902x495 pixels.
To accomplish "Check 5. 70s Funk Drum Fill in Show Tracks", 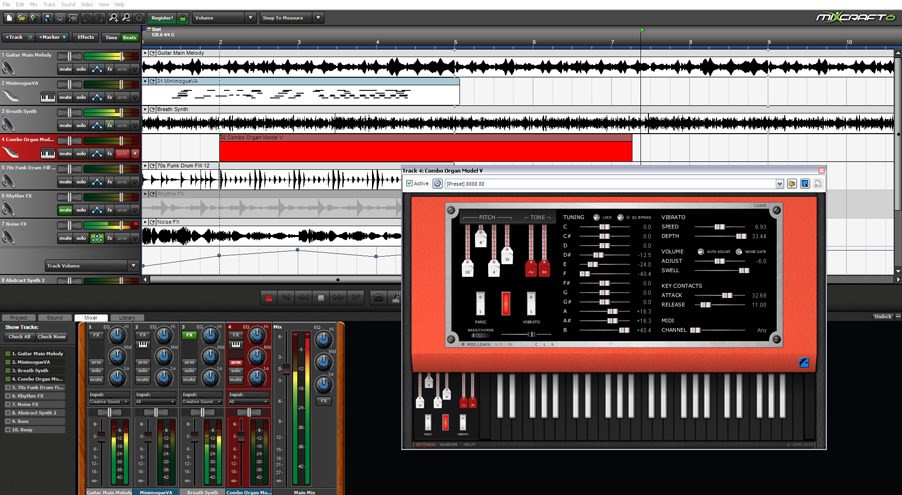I will point(7,387).
